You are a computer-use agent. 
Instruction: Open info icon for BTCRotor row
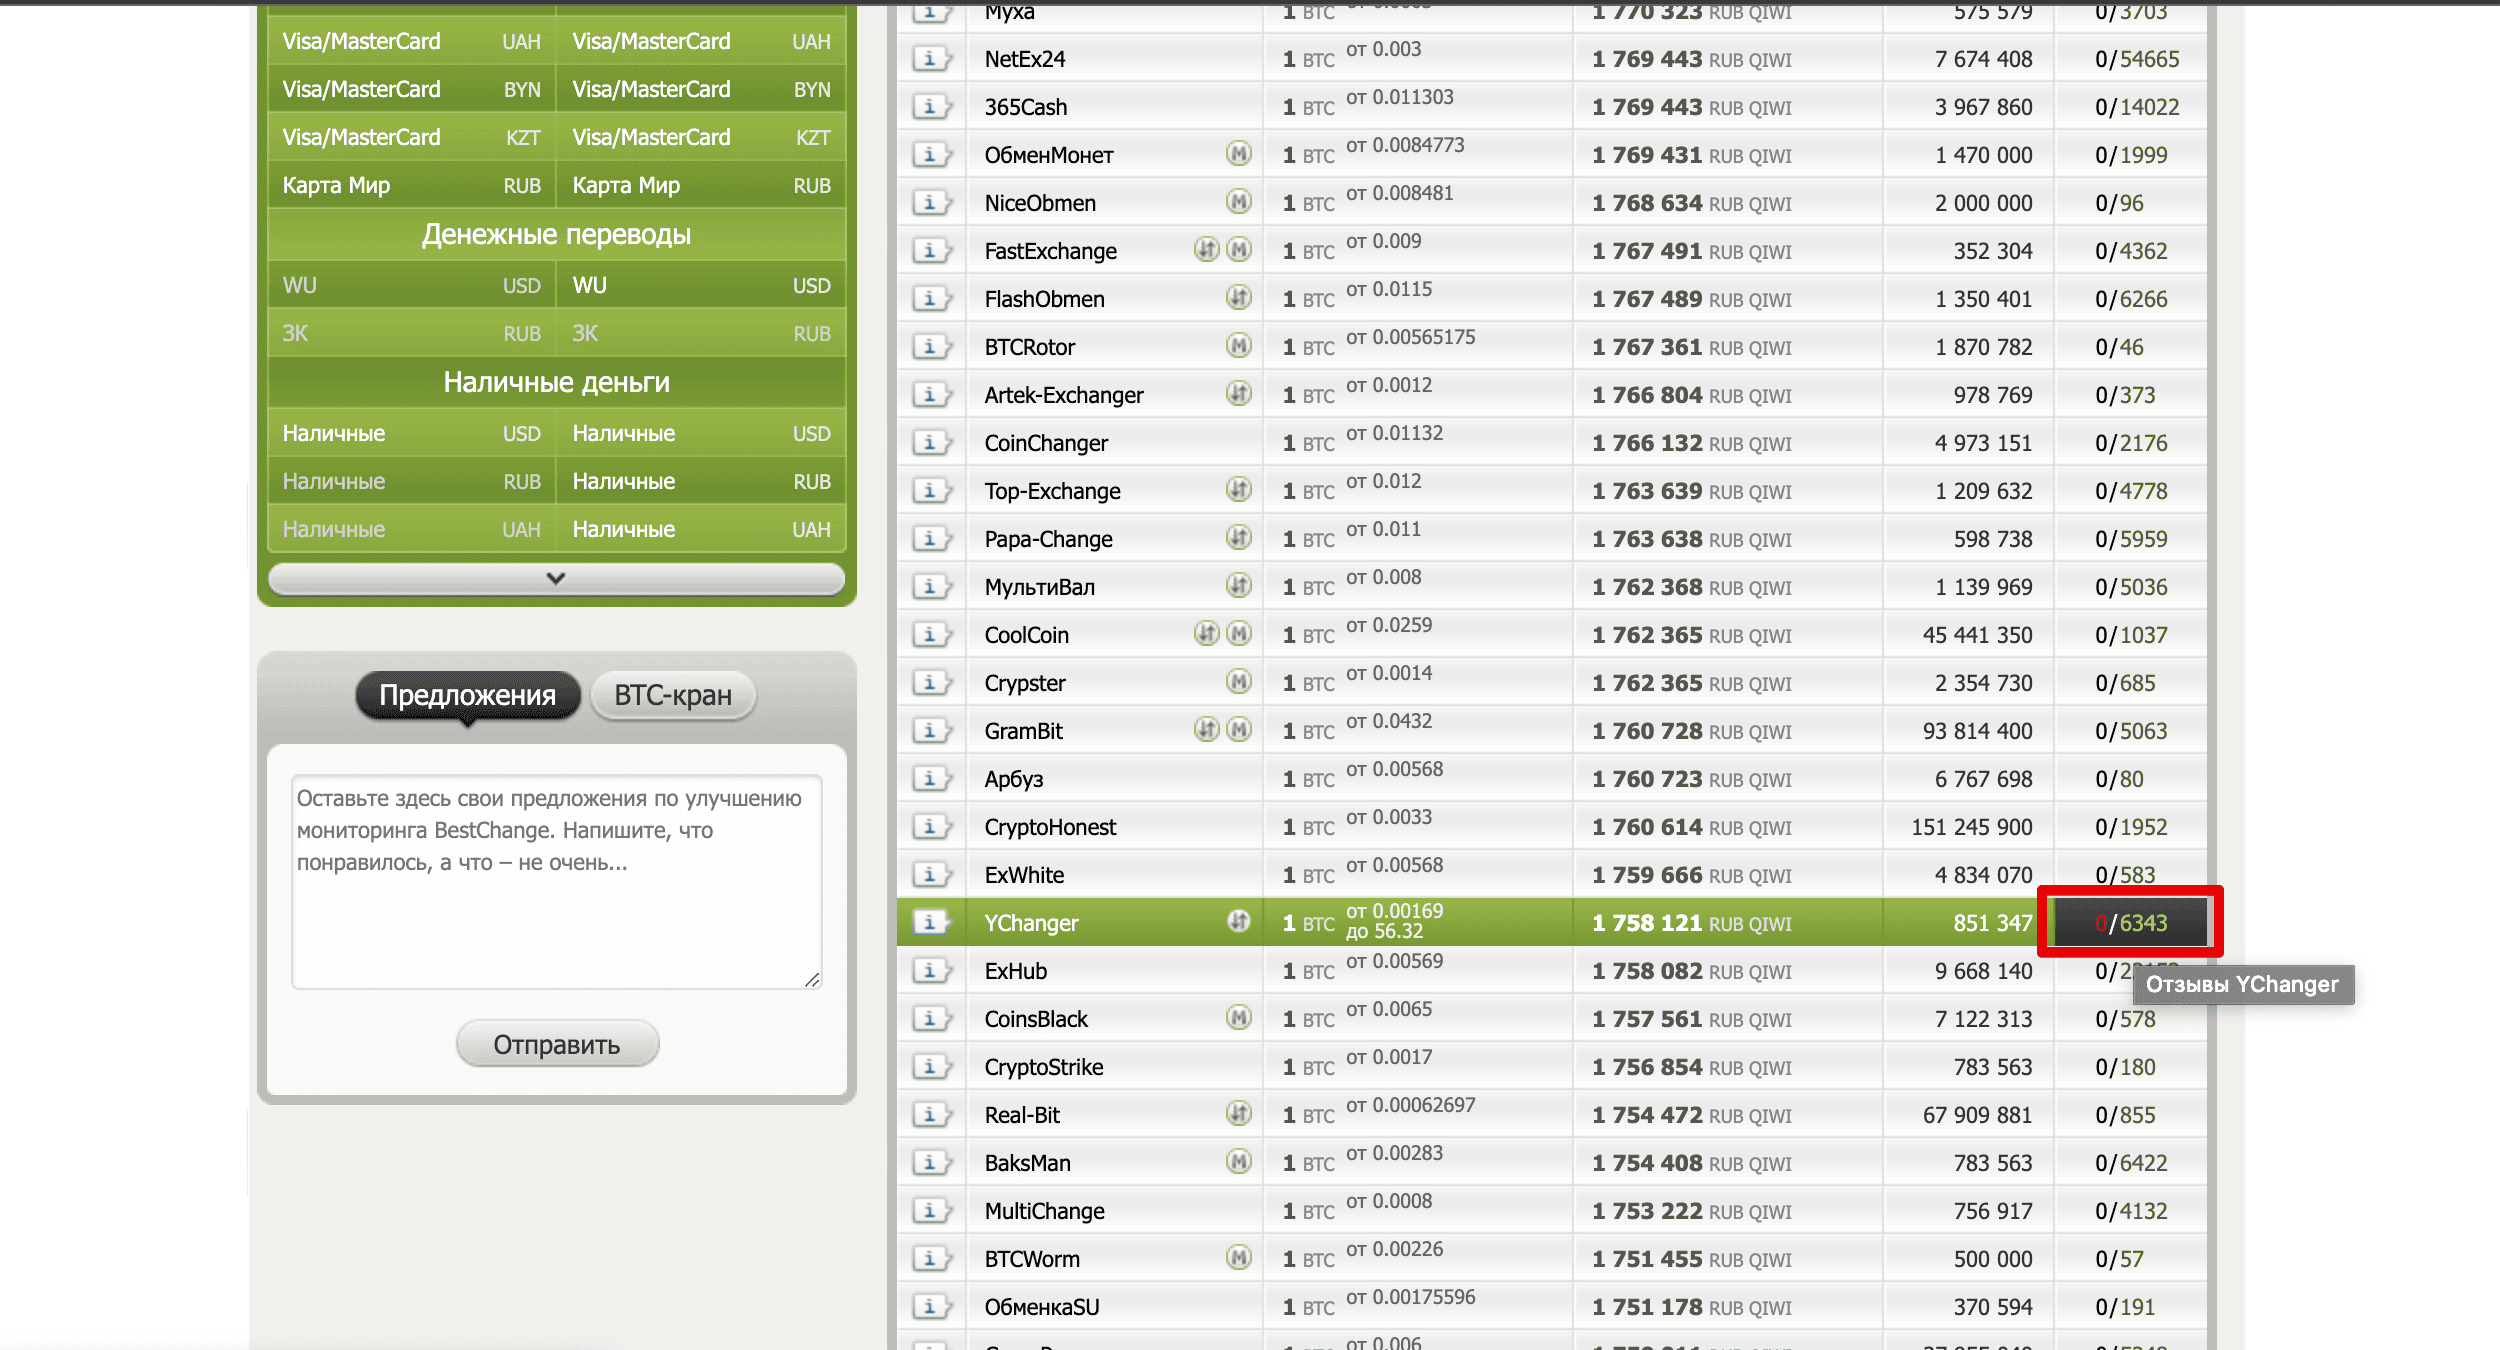tap(931, 347)
